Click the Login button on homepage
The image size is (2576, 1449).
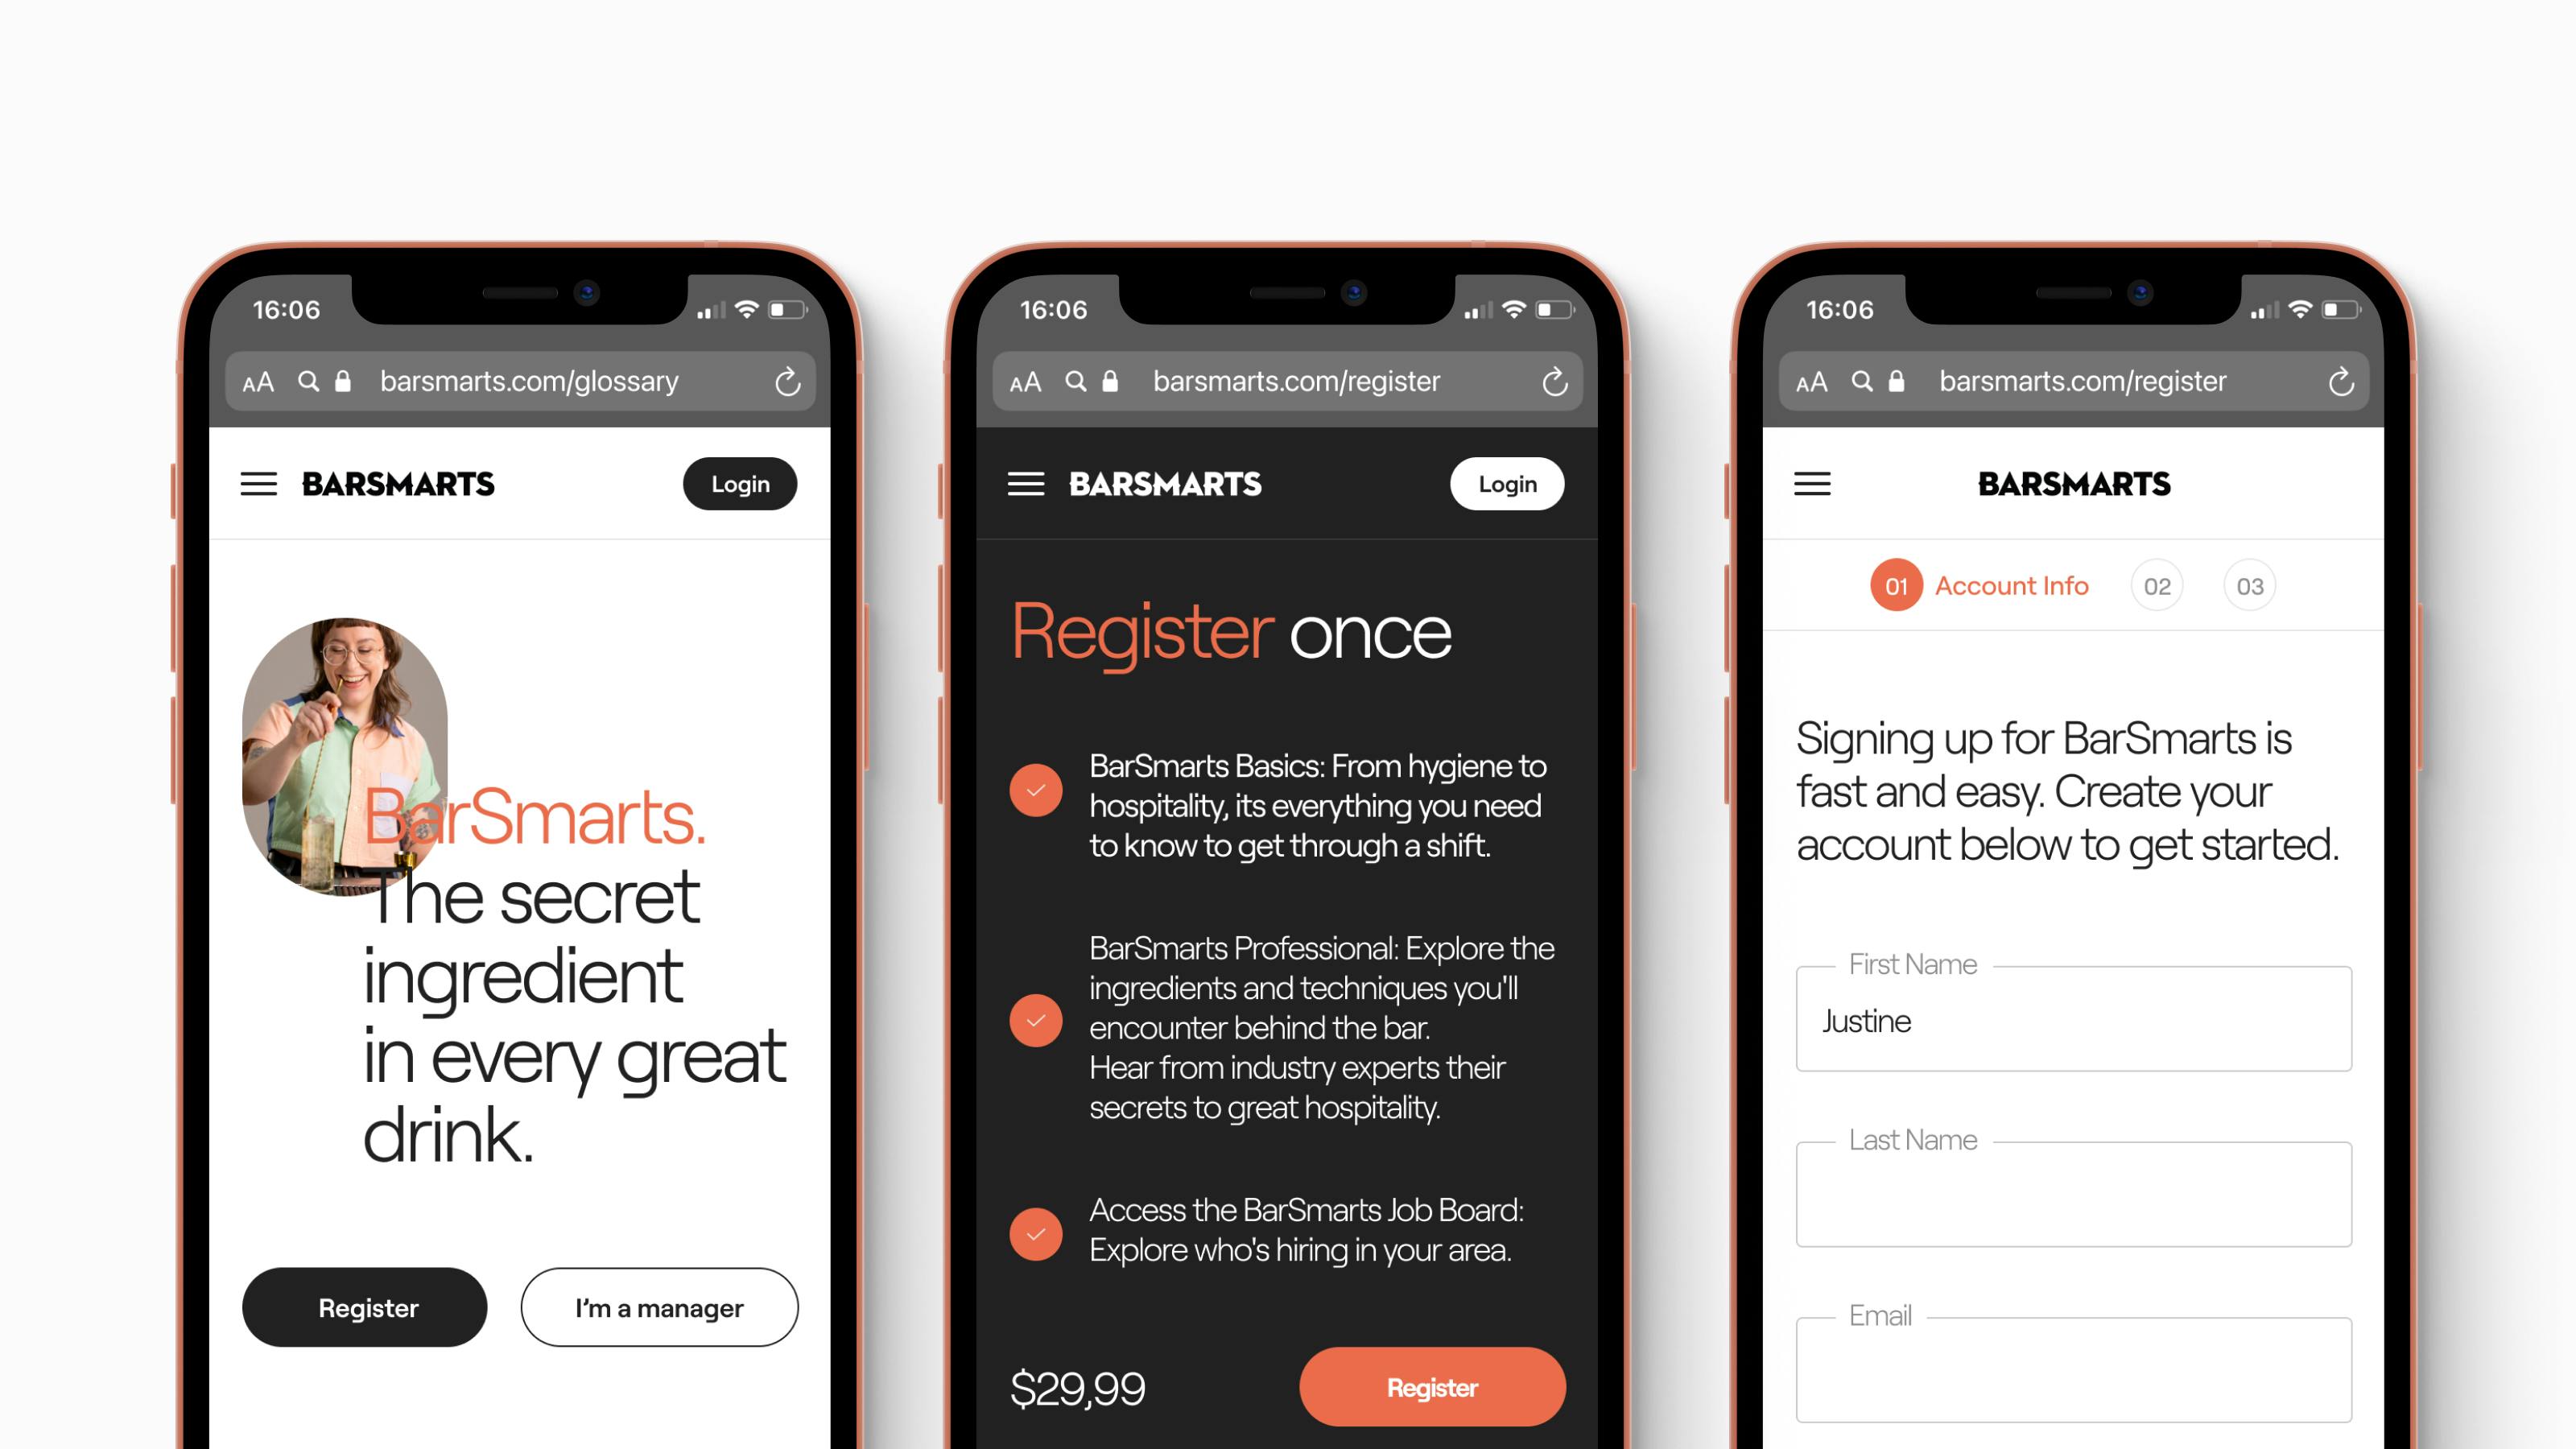click(x=740, y=483)
